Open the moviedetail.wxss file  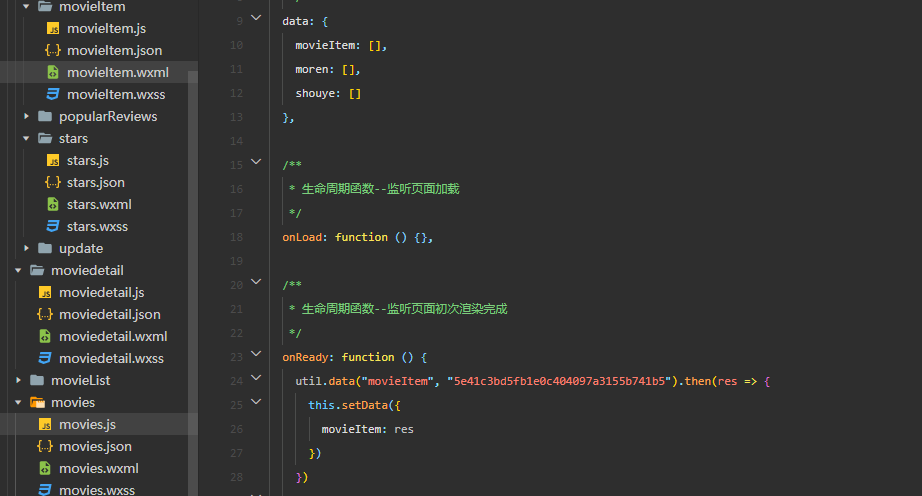click(111, 358)
